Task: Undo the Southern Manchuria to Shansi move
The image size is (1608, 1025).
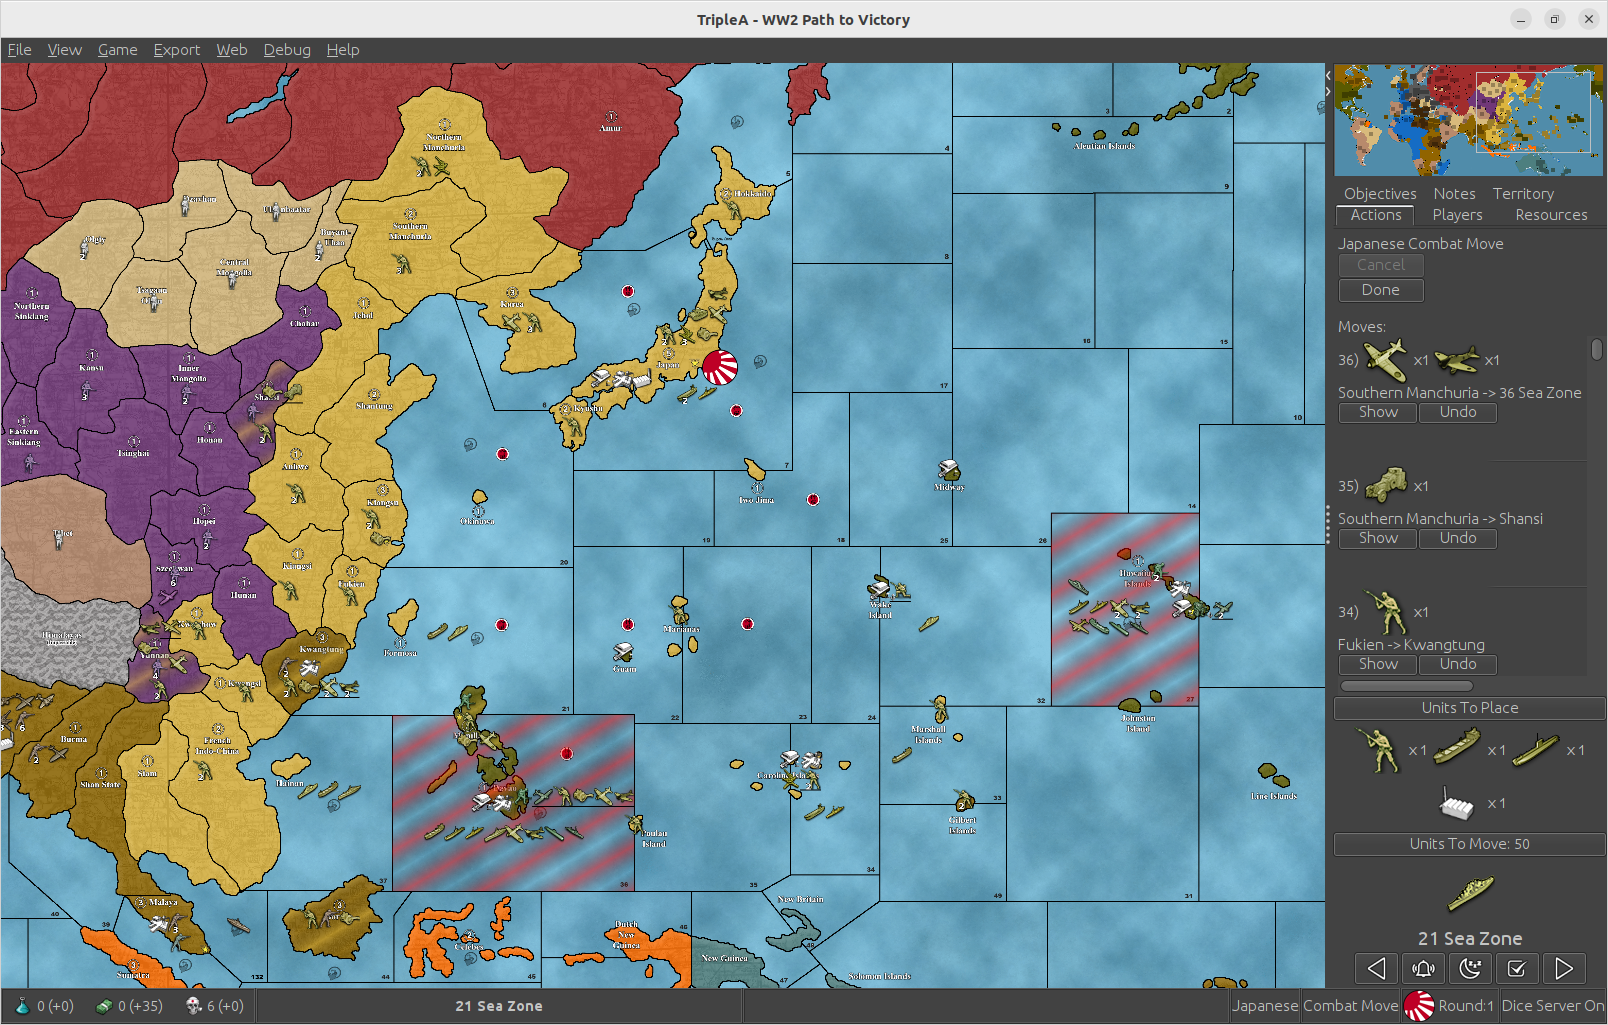Action: click(x=1457, y=538)
